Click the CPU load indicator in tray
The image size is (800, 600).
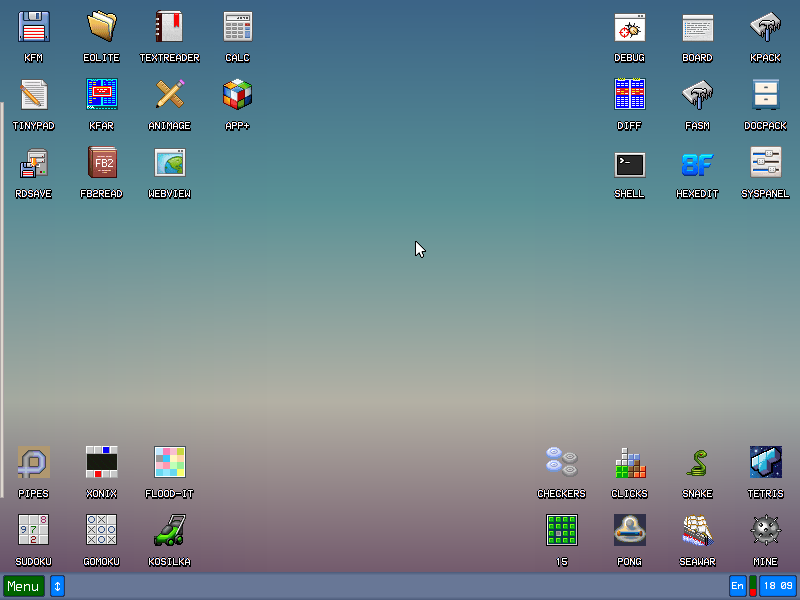click(753, 586)
